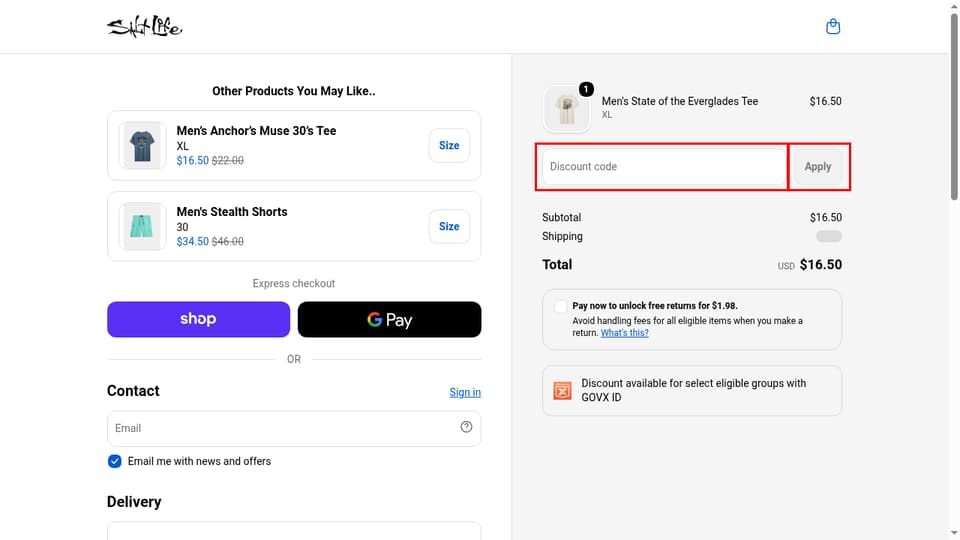Image resolution: width=960 pixels, height=540 pixels.
Task: Click the Total amount USD $16.50
Action: 809,264
